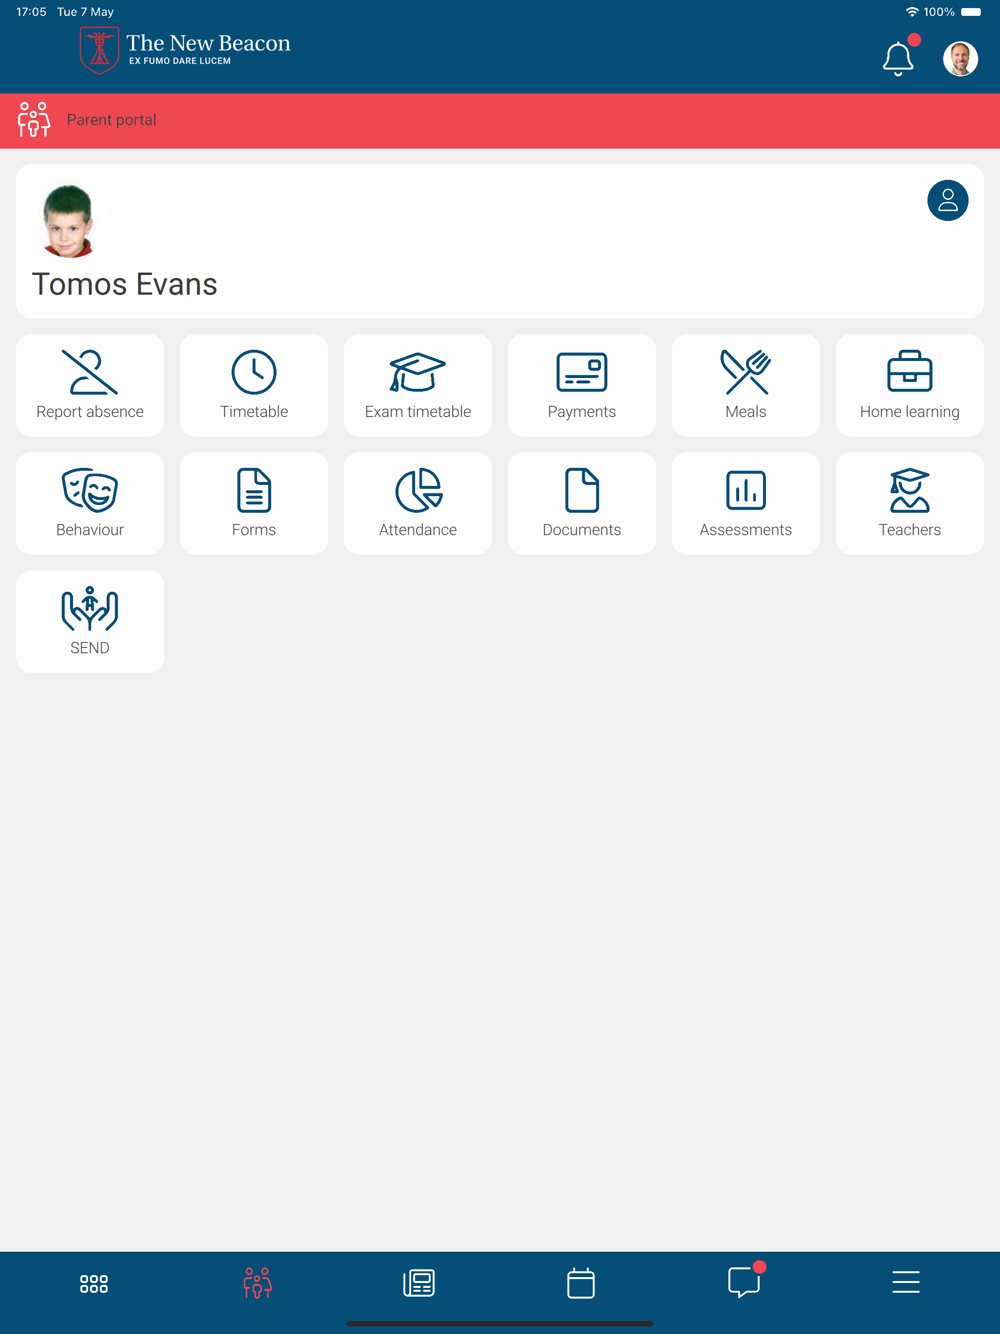The width and height of the screenshot is (1000, 1334).
Task: Open the Documents tile
Action: [582, 503]
